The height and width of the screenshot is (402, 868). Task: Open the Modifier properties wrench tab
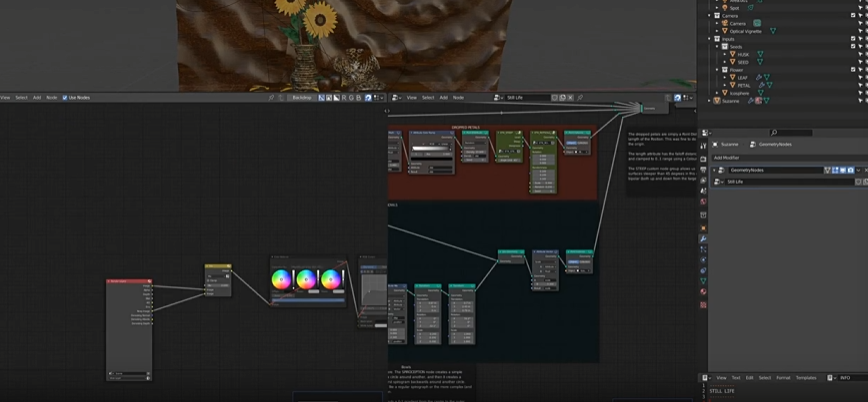point(704,238)
